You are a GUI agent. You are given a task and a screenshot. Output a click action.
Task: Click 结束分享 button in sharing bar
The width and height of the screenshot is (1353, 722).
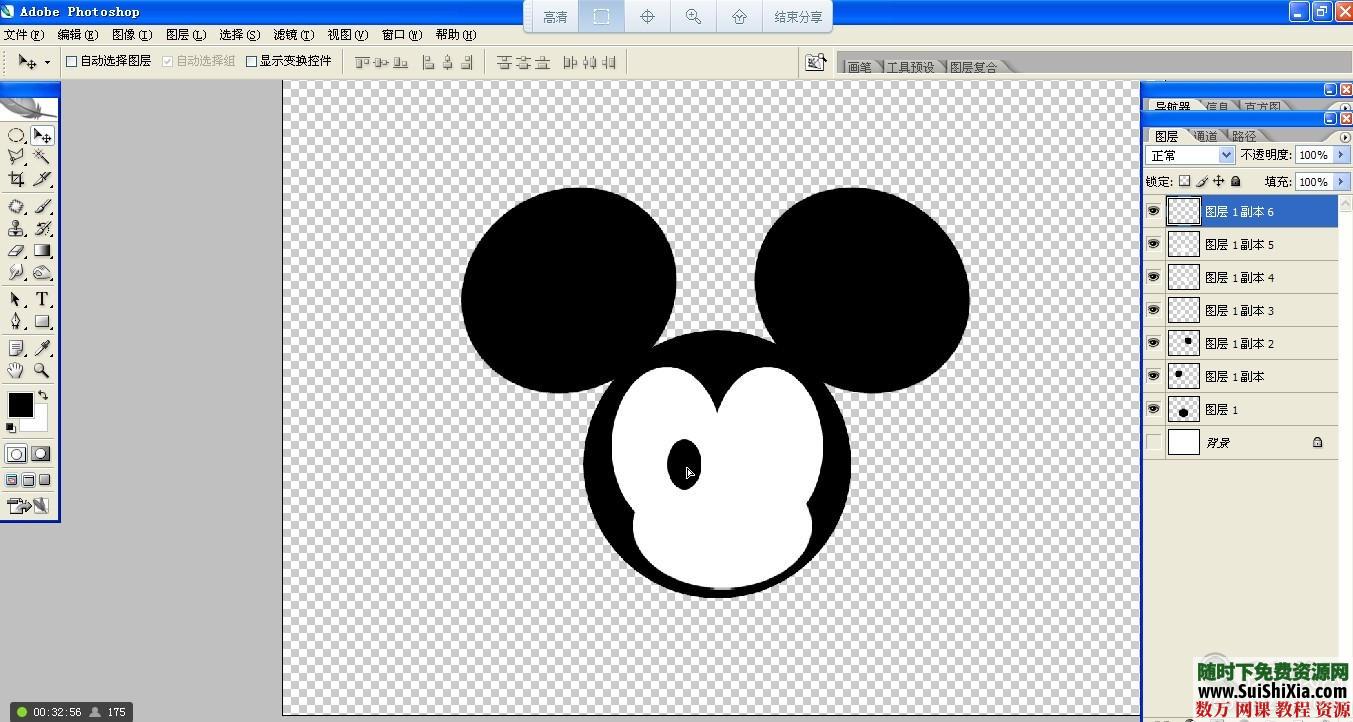[798, 16]
